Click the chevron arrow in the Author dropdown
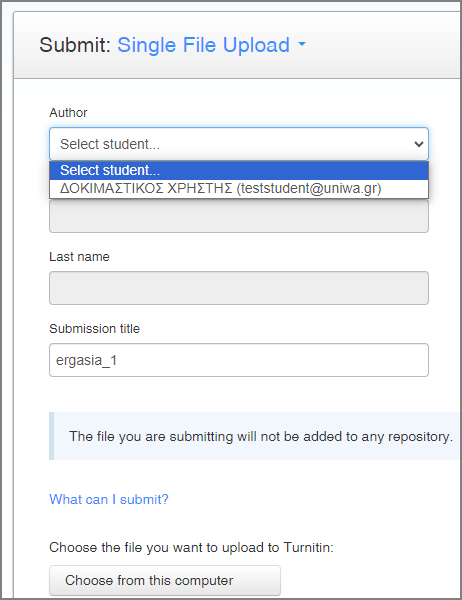462x600 pixels. click(x=419, y=144)
